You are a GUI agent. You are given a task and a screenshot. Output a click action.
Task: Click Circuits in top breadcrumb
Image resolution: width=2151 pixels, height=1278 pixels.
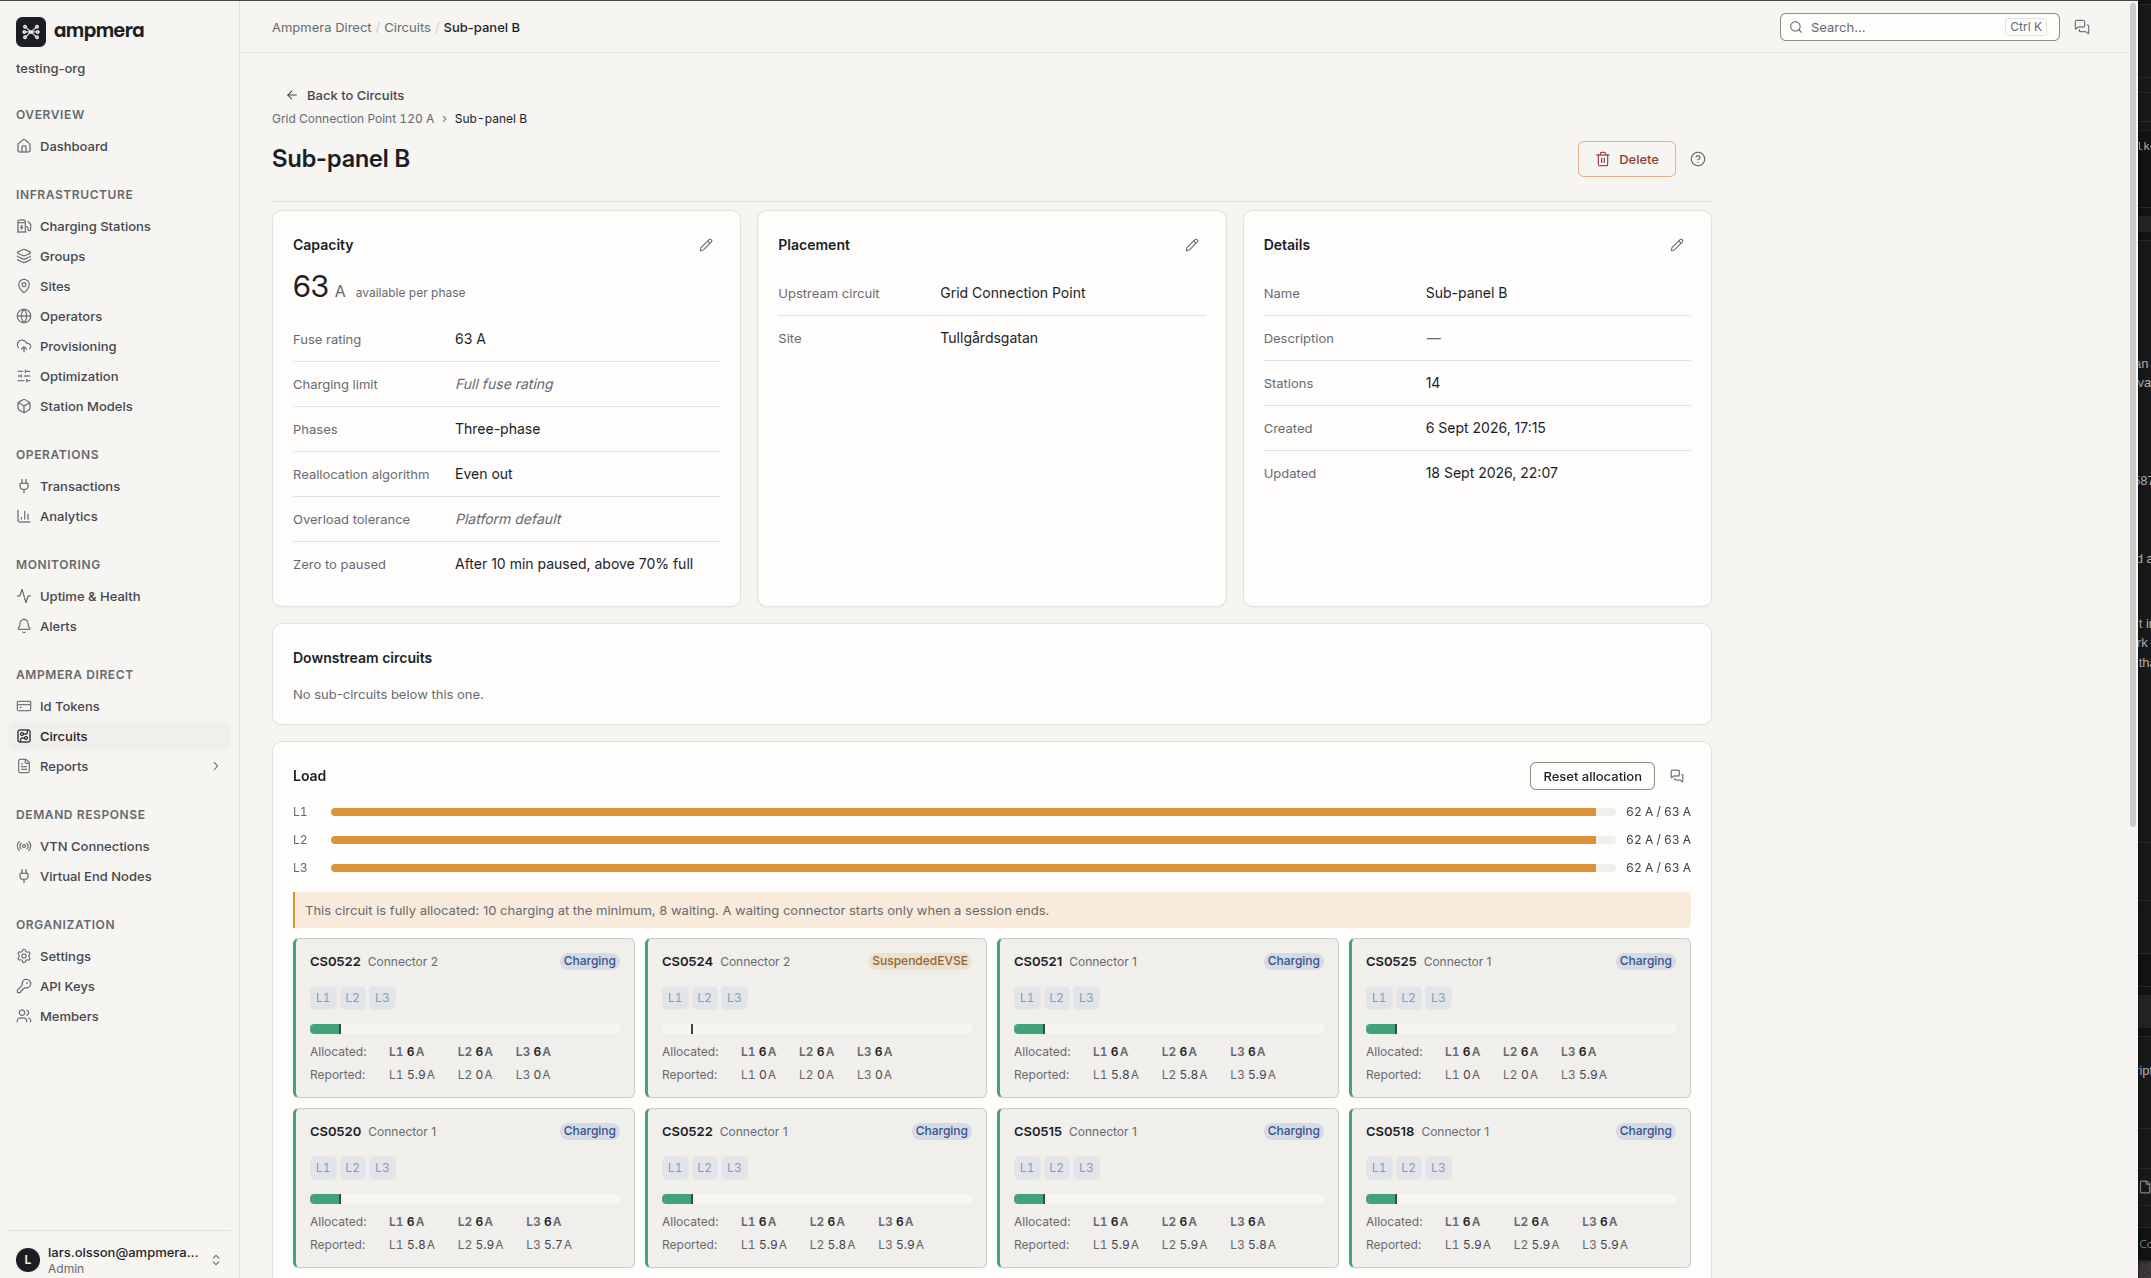click(x=407, y=27)
